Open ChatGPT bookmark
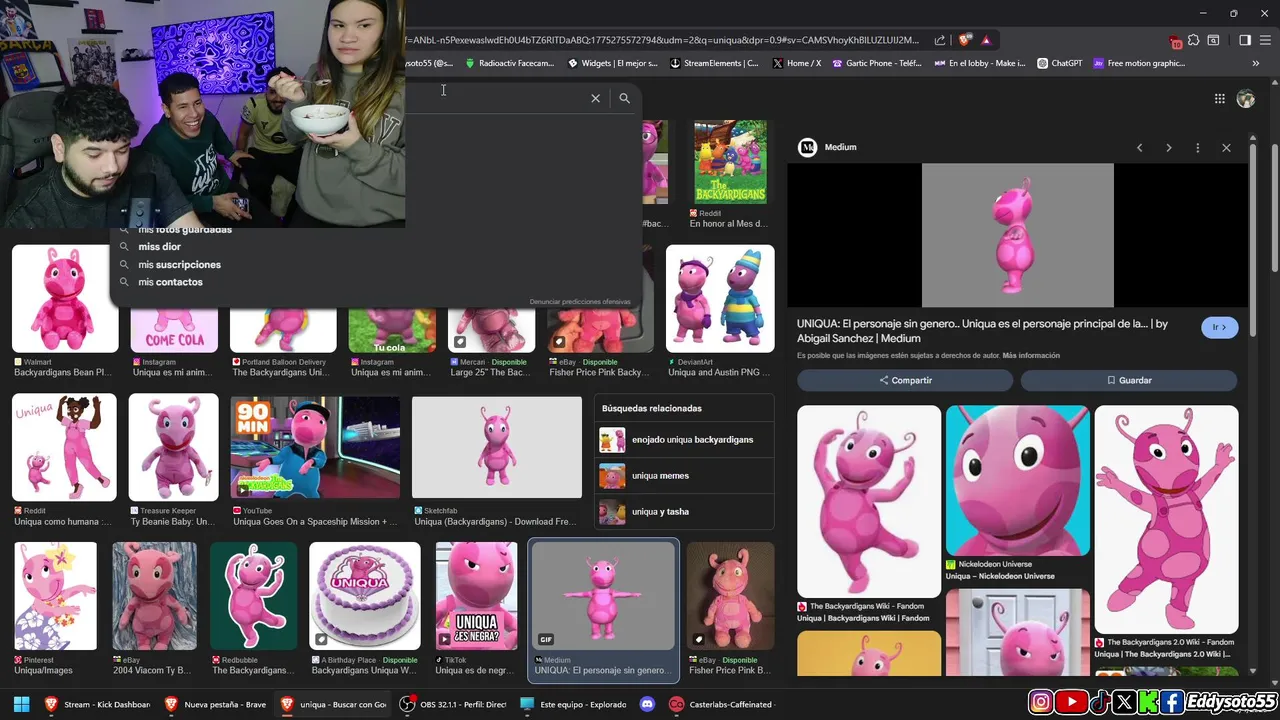Image resolution: width=1280 pixels, height=720 pixels. (1060, 63)
